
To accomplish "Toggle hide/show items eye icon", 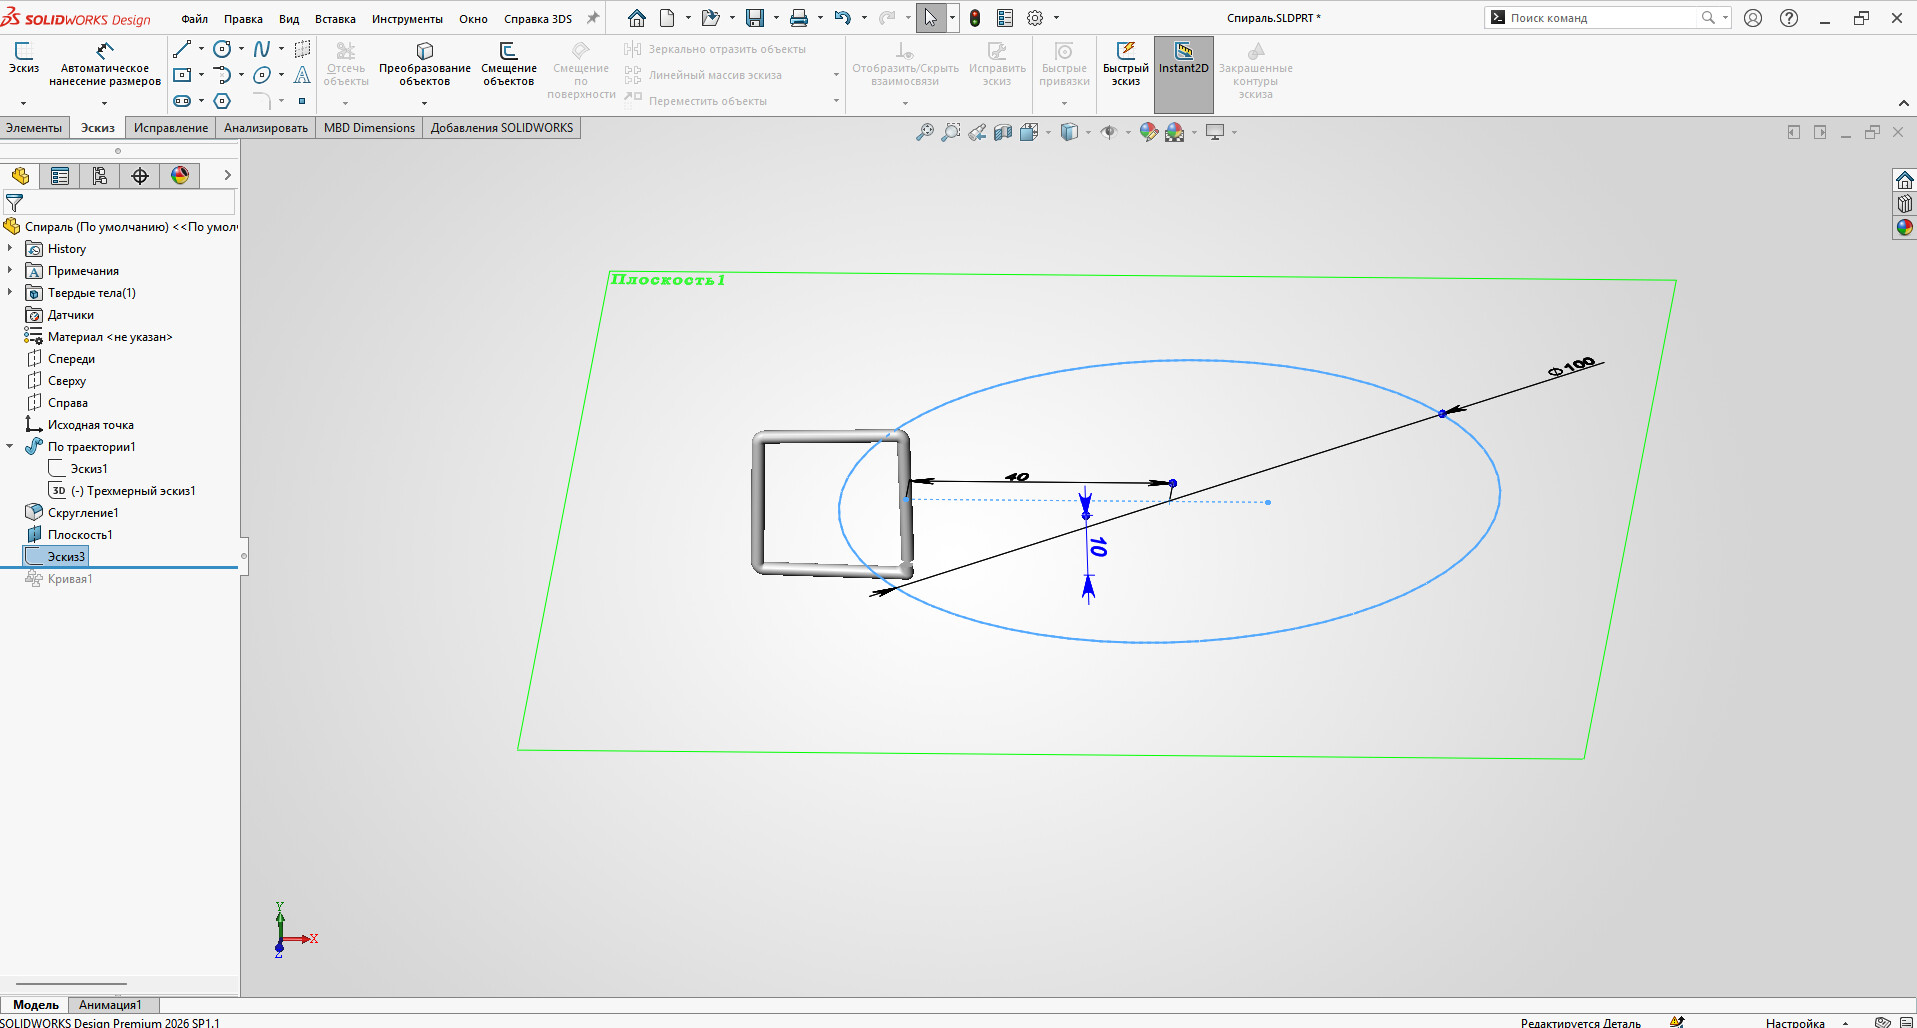I will pos(1108,132).
